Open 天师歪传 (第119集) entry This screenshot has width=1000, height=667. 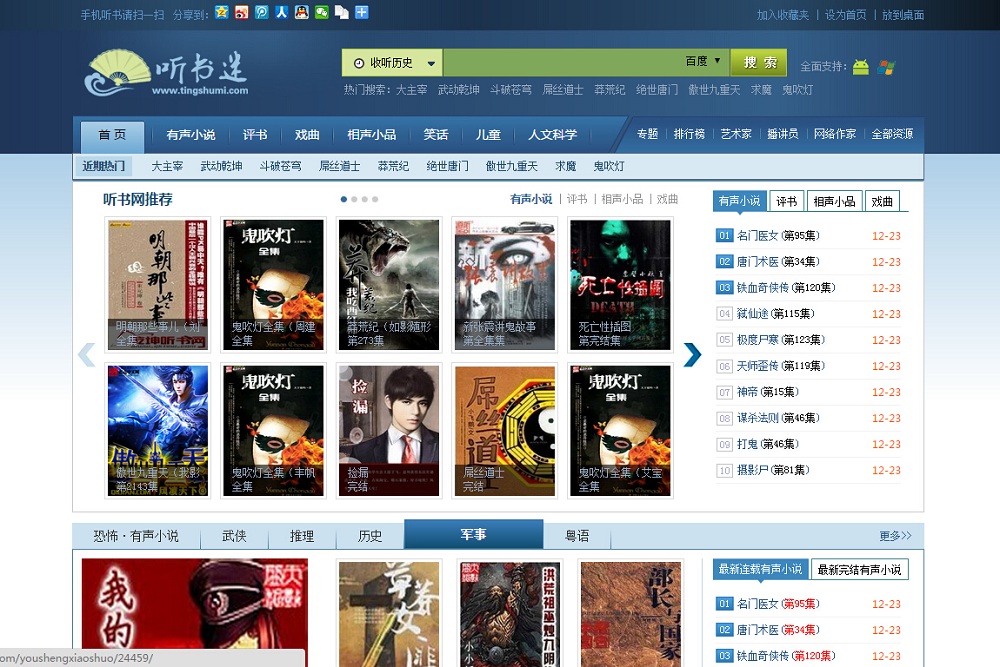[781, 366]
